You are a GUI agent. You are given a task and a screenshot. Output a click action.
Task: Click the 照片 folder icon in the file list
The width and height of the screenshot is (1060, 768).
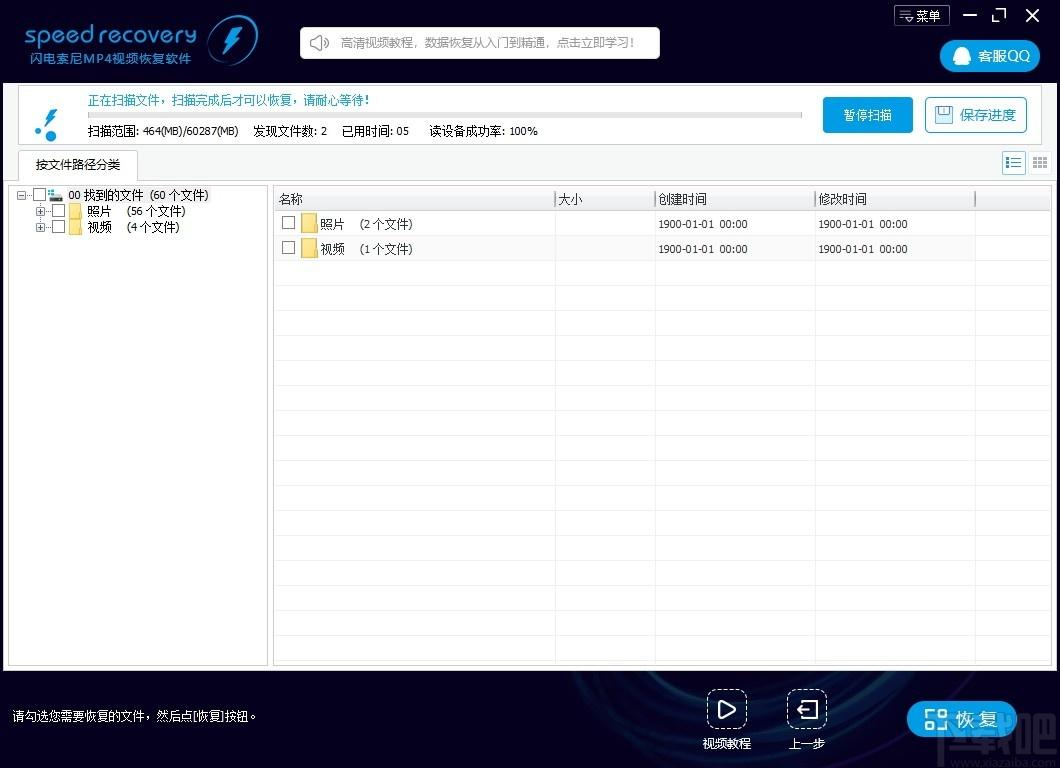click(309, 223)
